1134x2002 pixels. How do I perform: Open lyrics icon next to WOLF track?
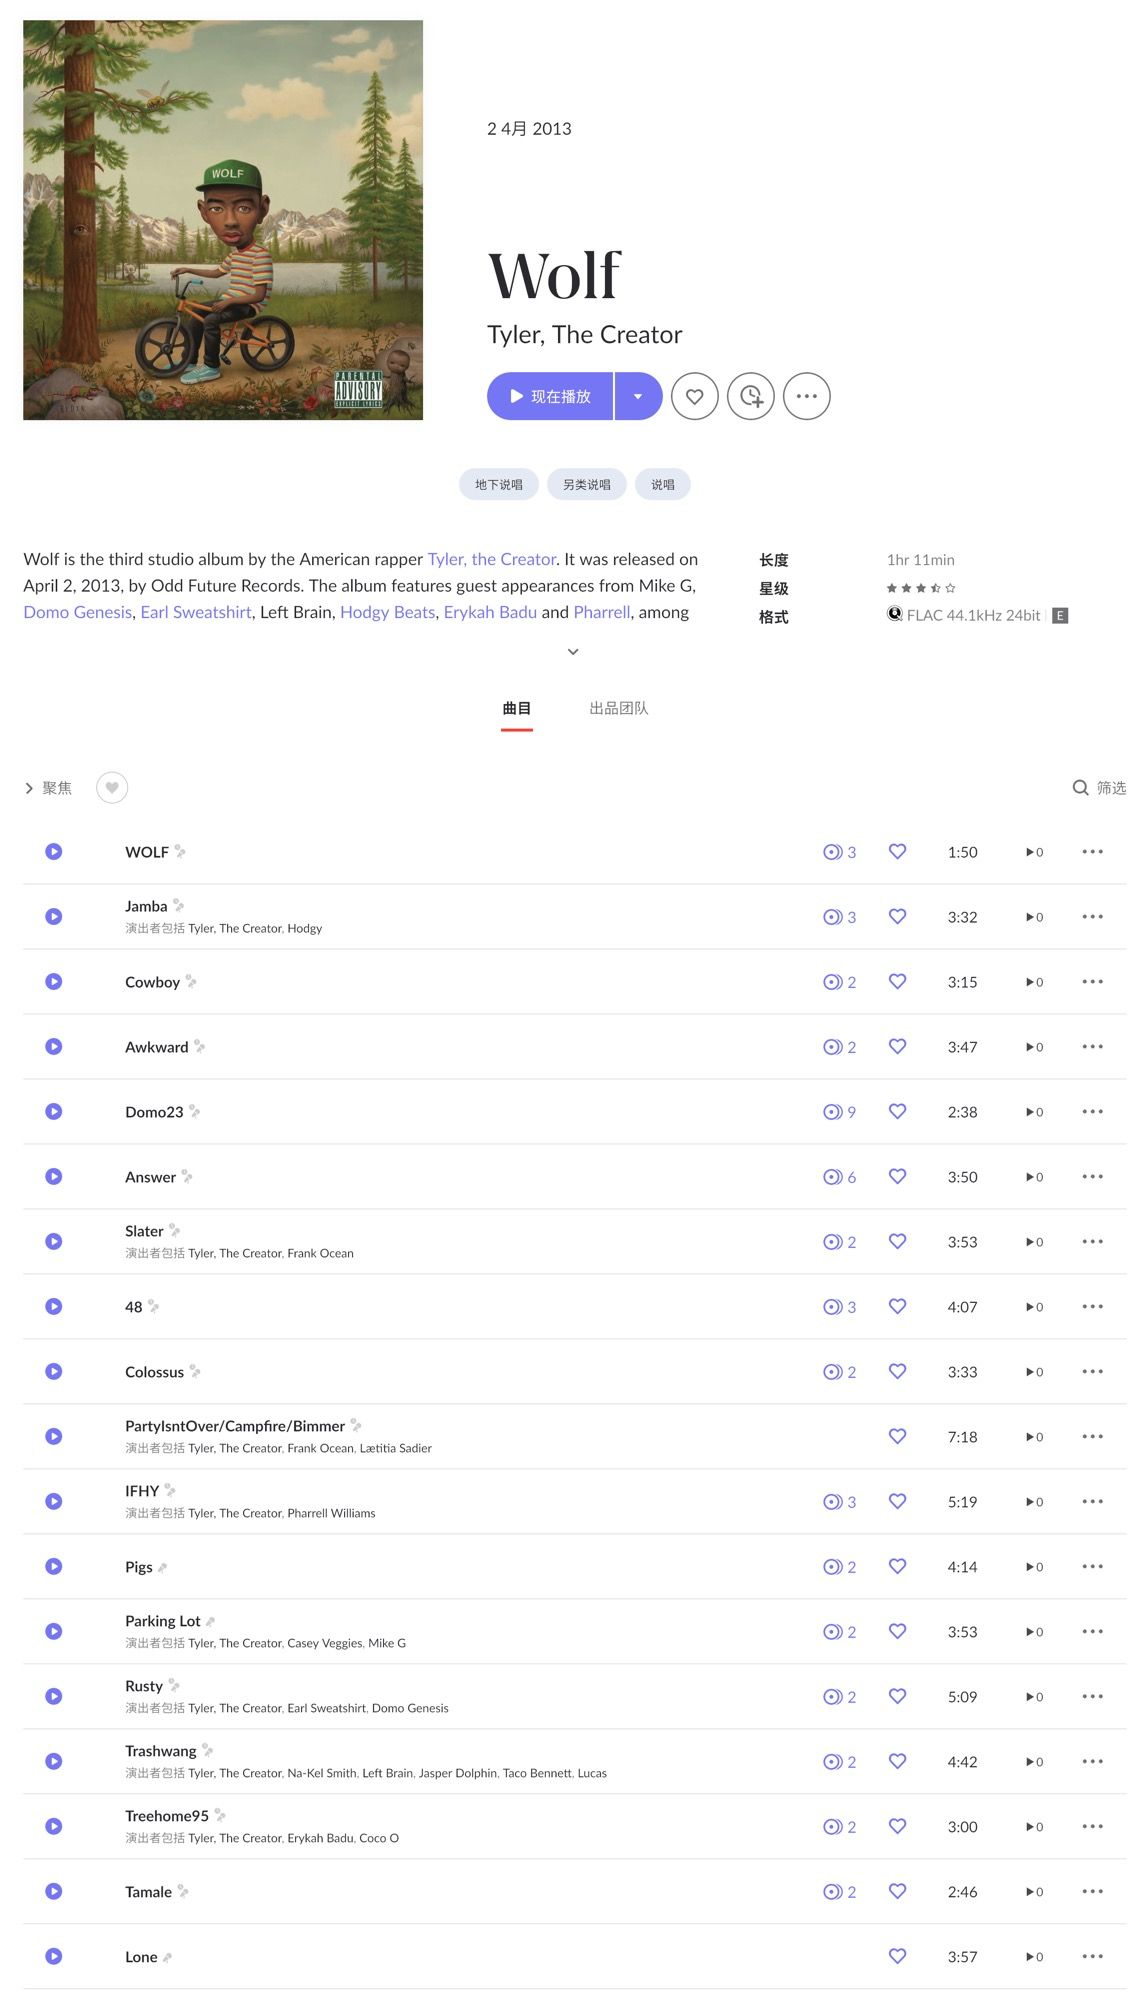pos(180,852)
